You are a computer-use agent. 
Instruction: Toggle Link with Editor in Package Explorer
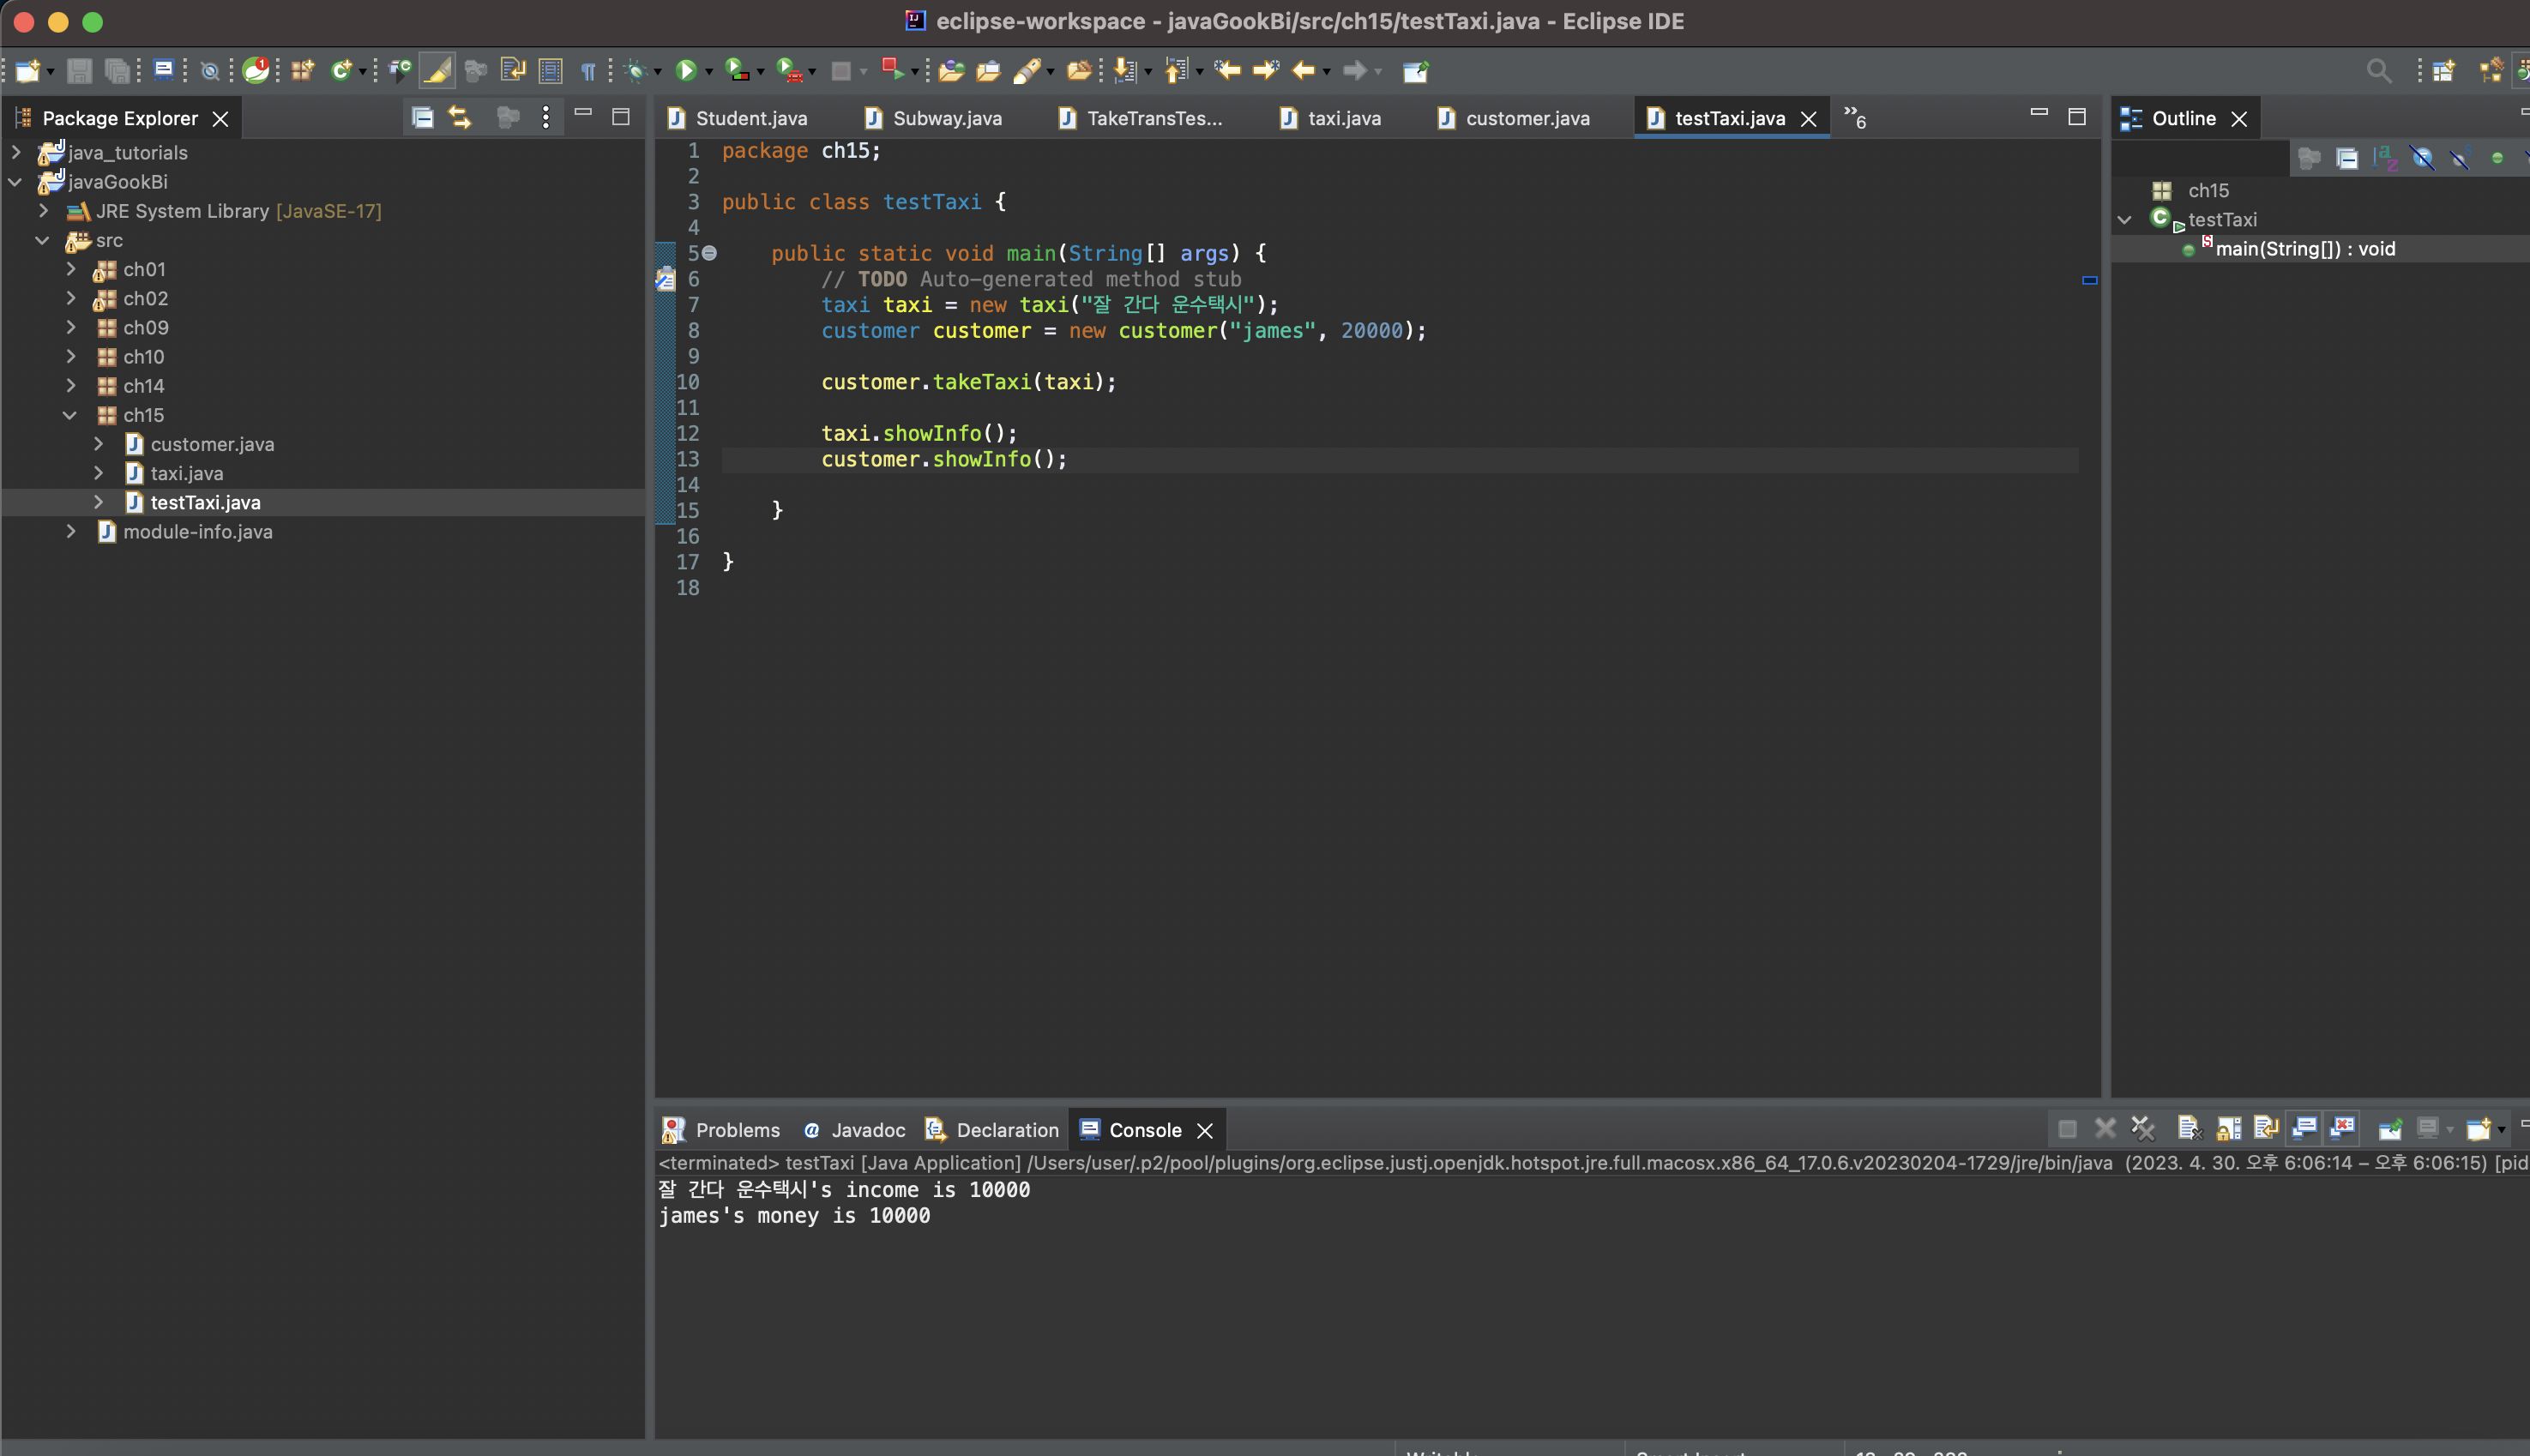(460, 118)
